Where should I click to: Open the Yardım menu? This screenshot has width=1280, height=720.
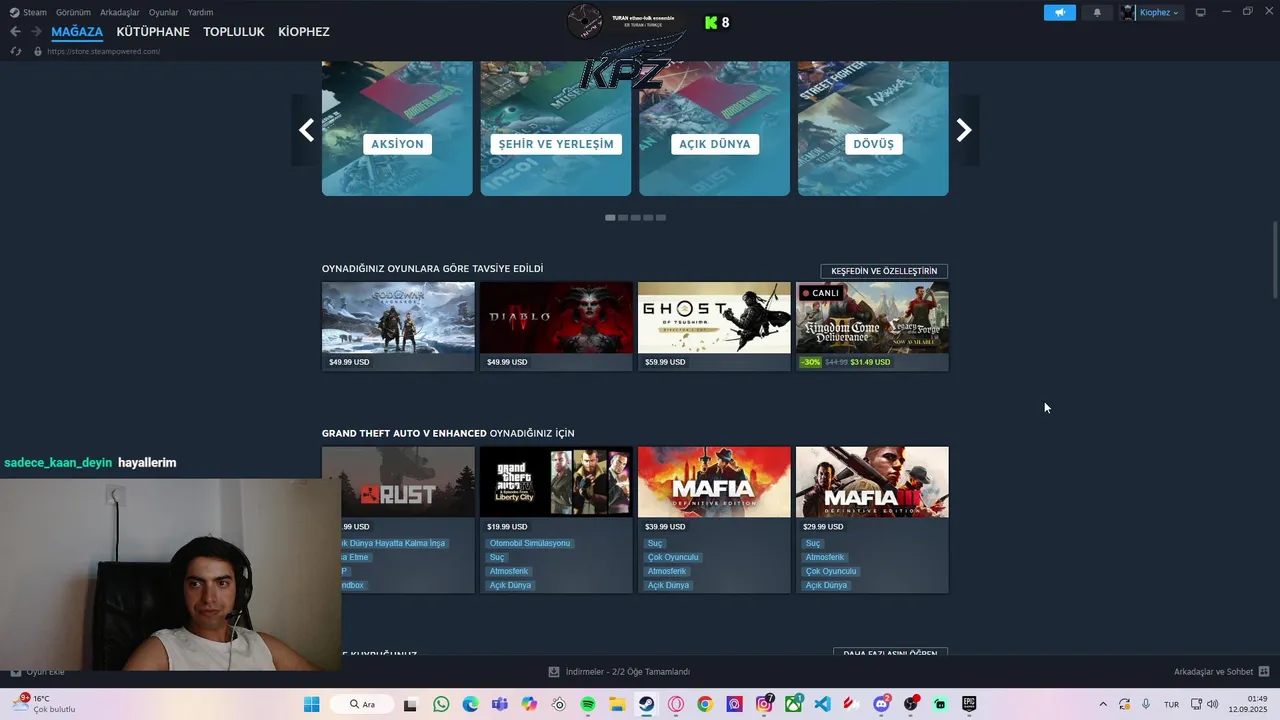click(200, 12)
